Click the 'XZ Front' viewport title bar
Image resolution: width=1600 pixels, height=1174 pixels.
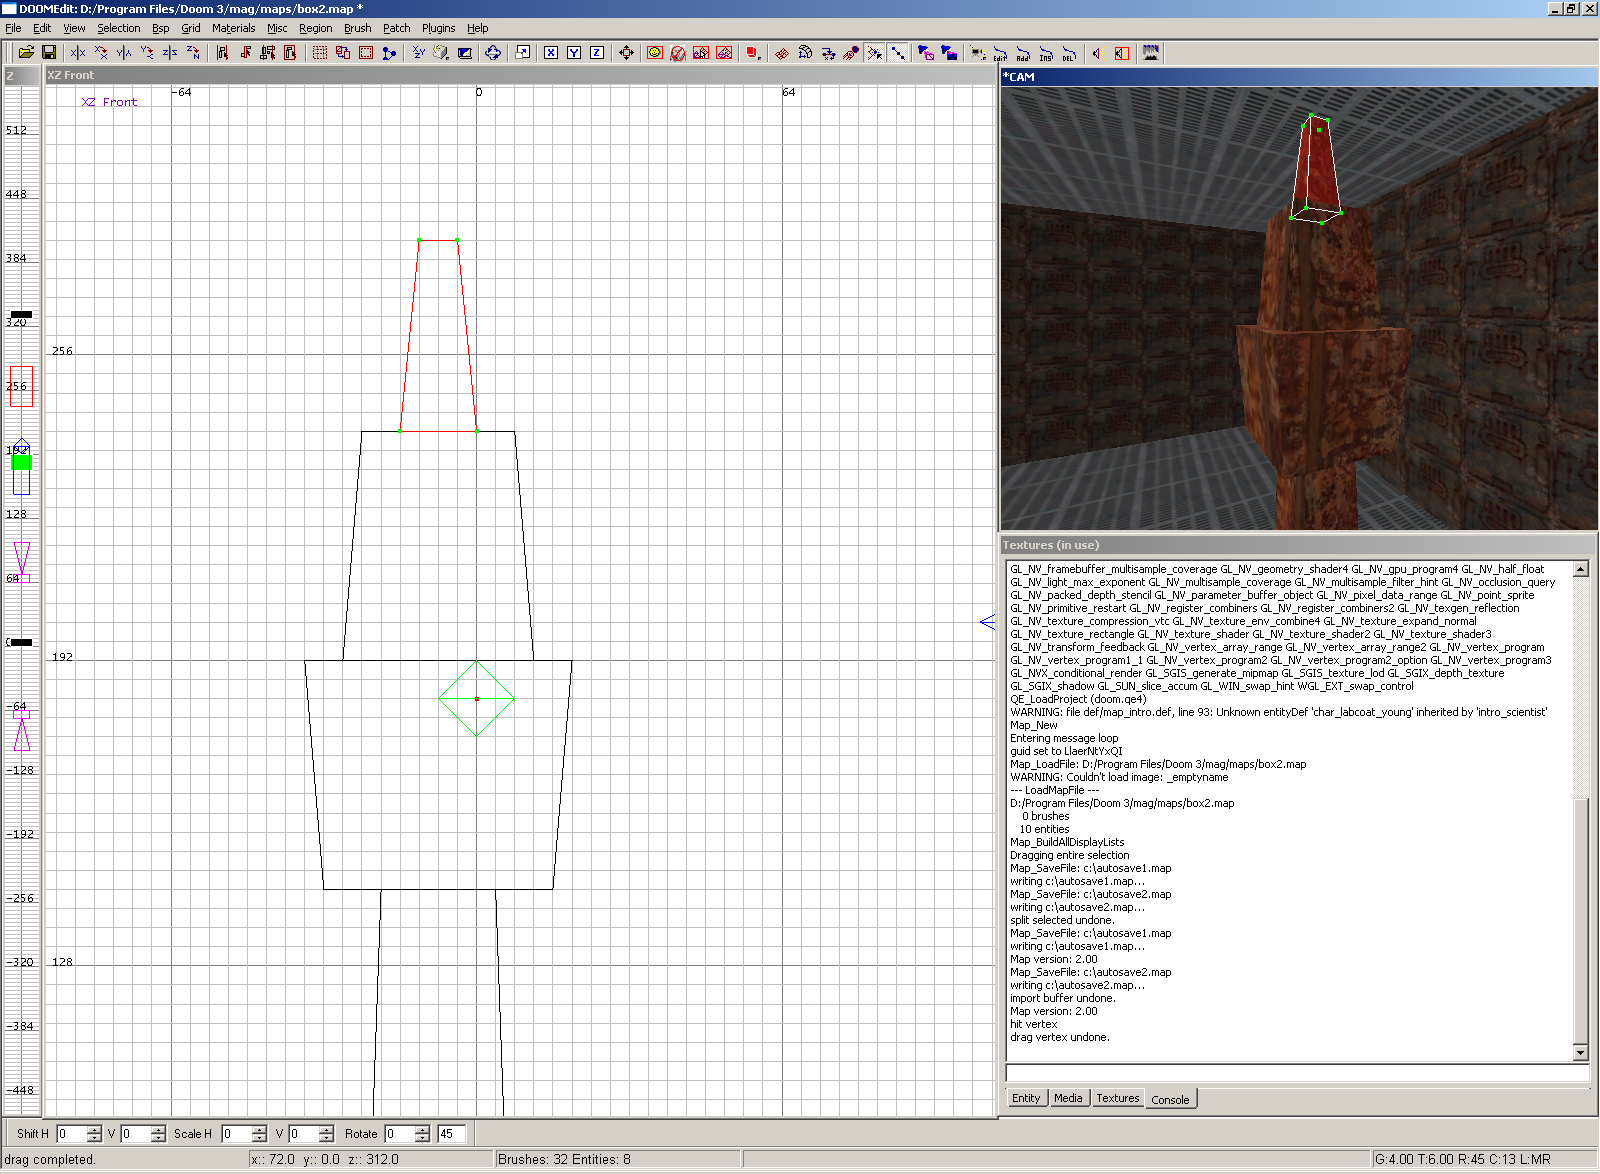click(520, 75)
